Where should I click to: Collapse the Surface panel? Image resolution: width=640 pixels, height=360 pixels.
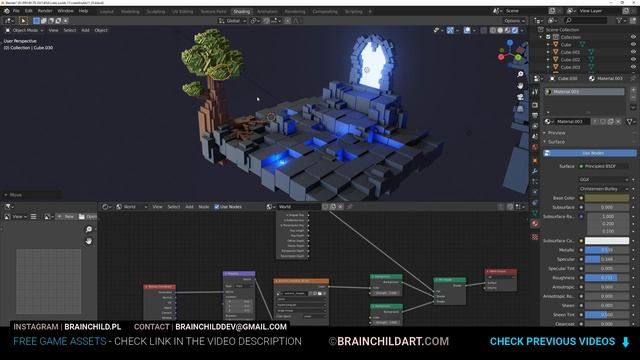556,142
